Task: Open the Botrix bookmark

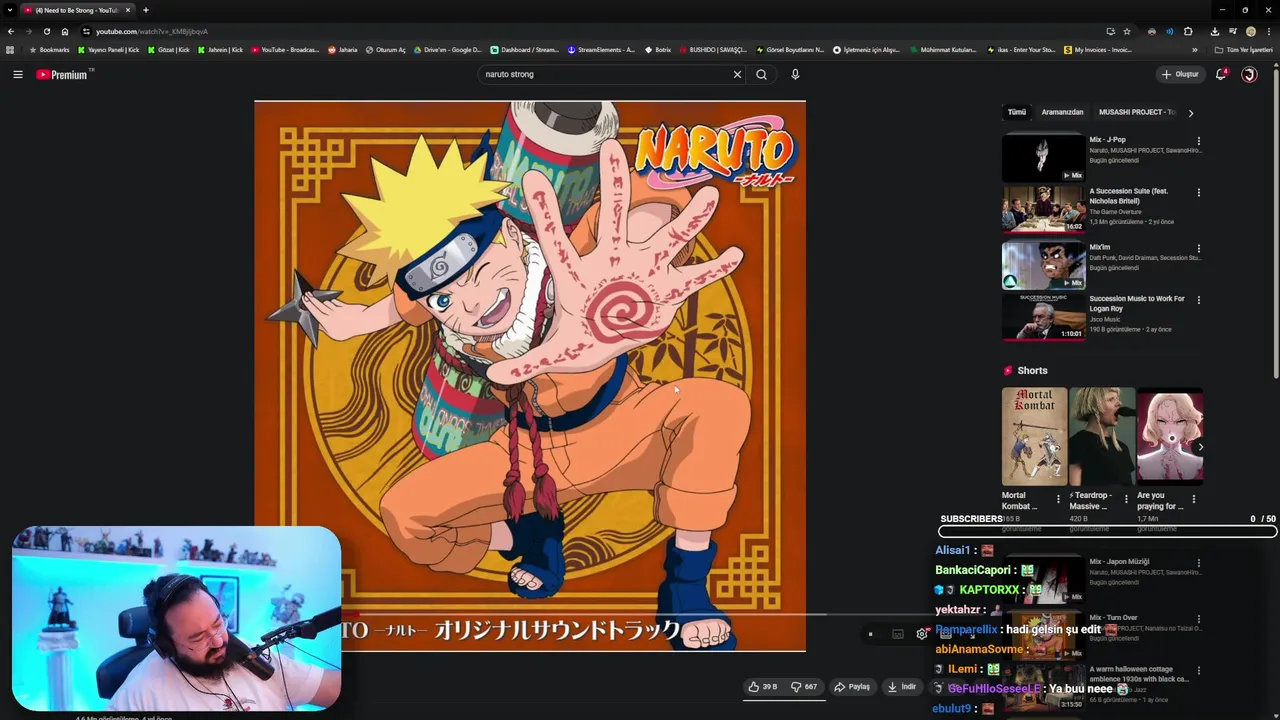Action: [657, 49]
